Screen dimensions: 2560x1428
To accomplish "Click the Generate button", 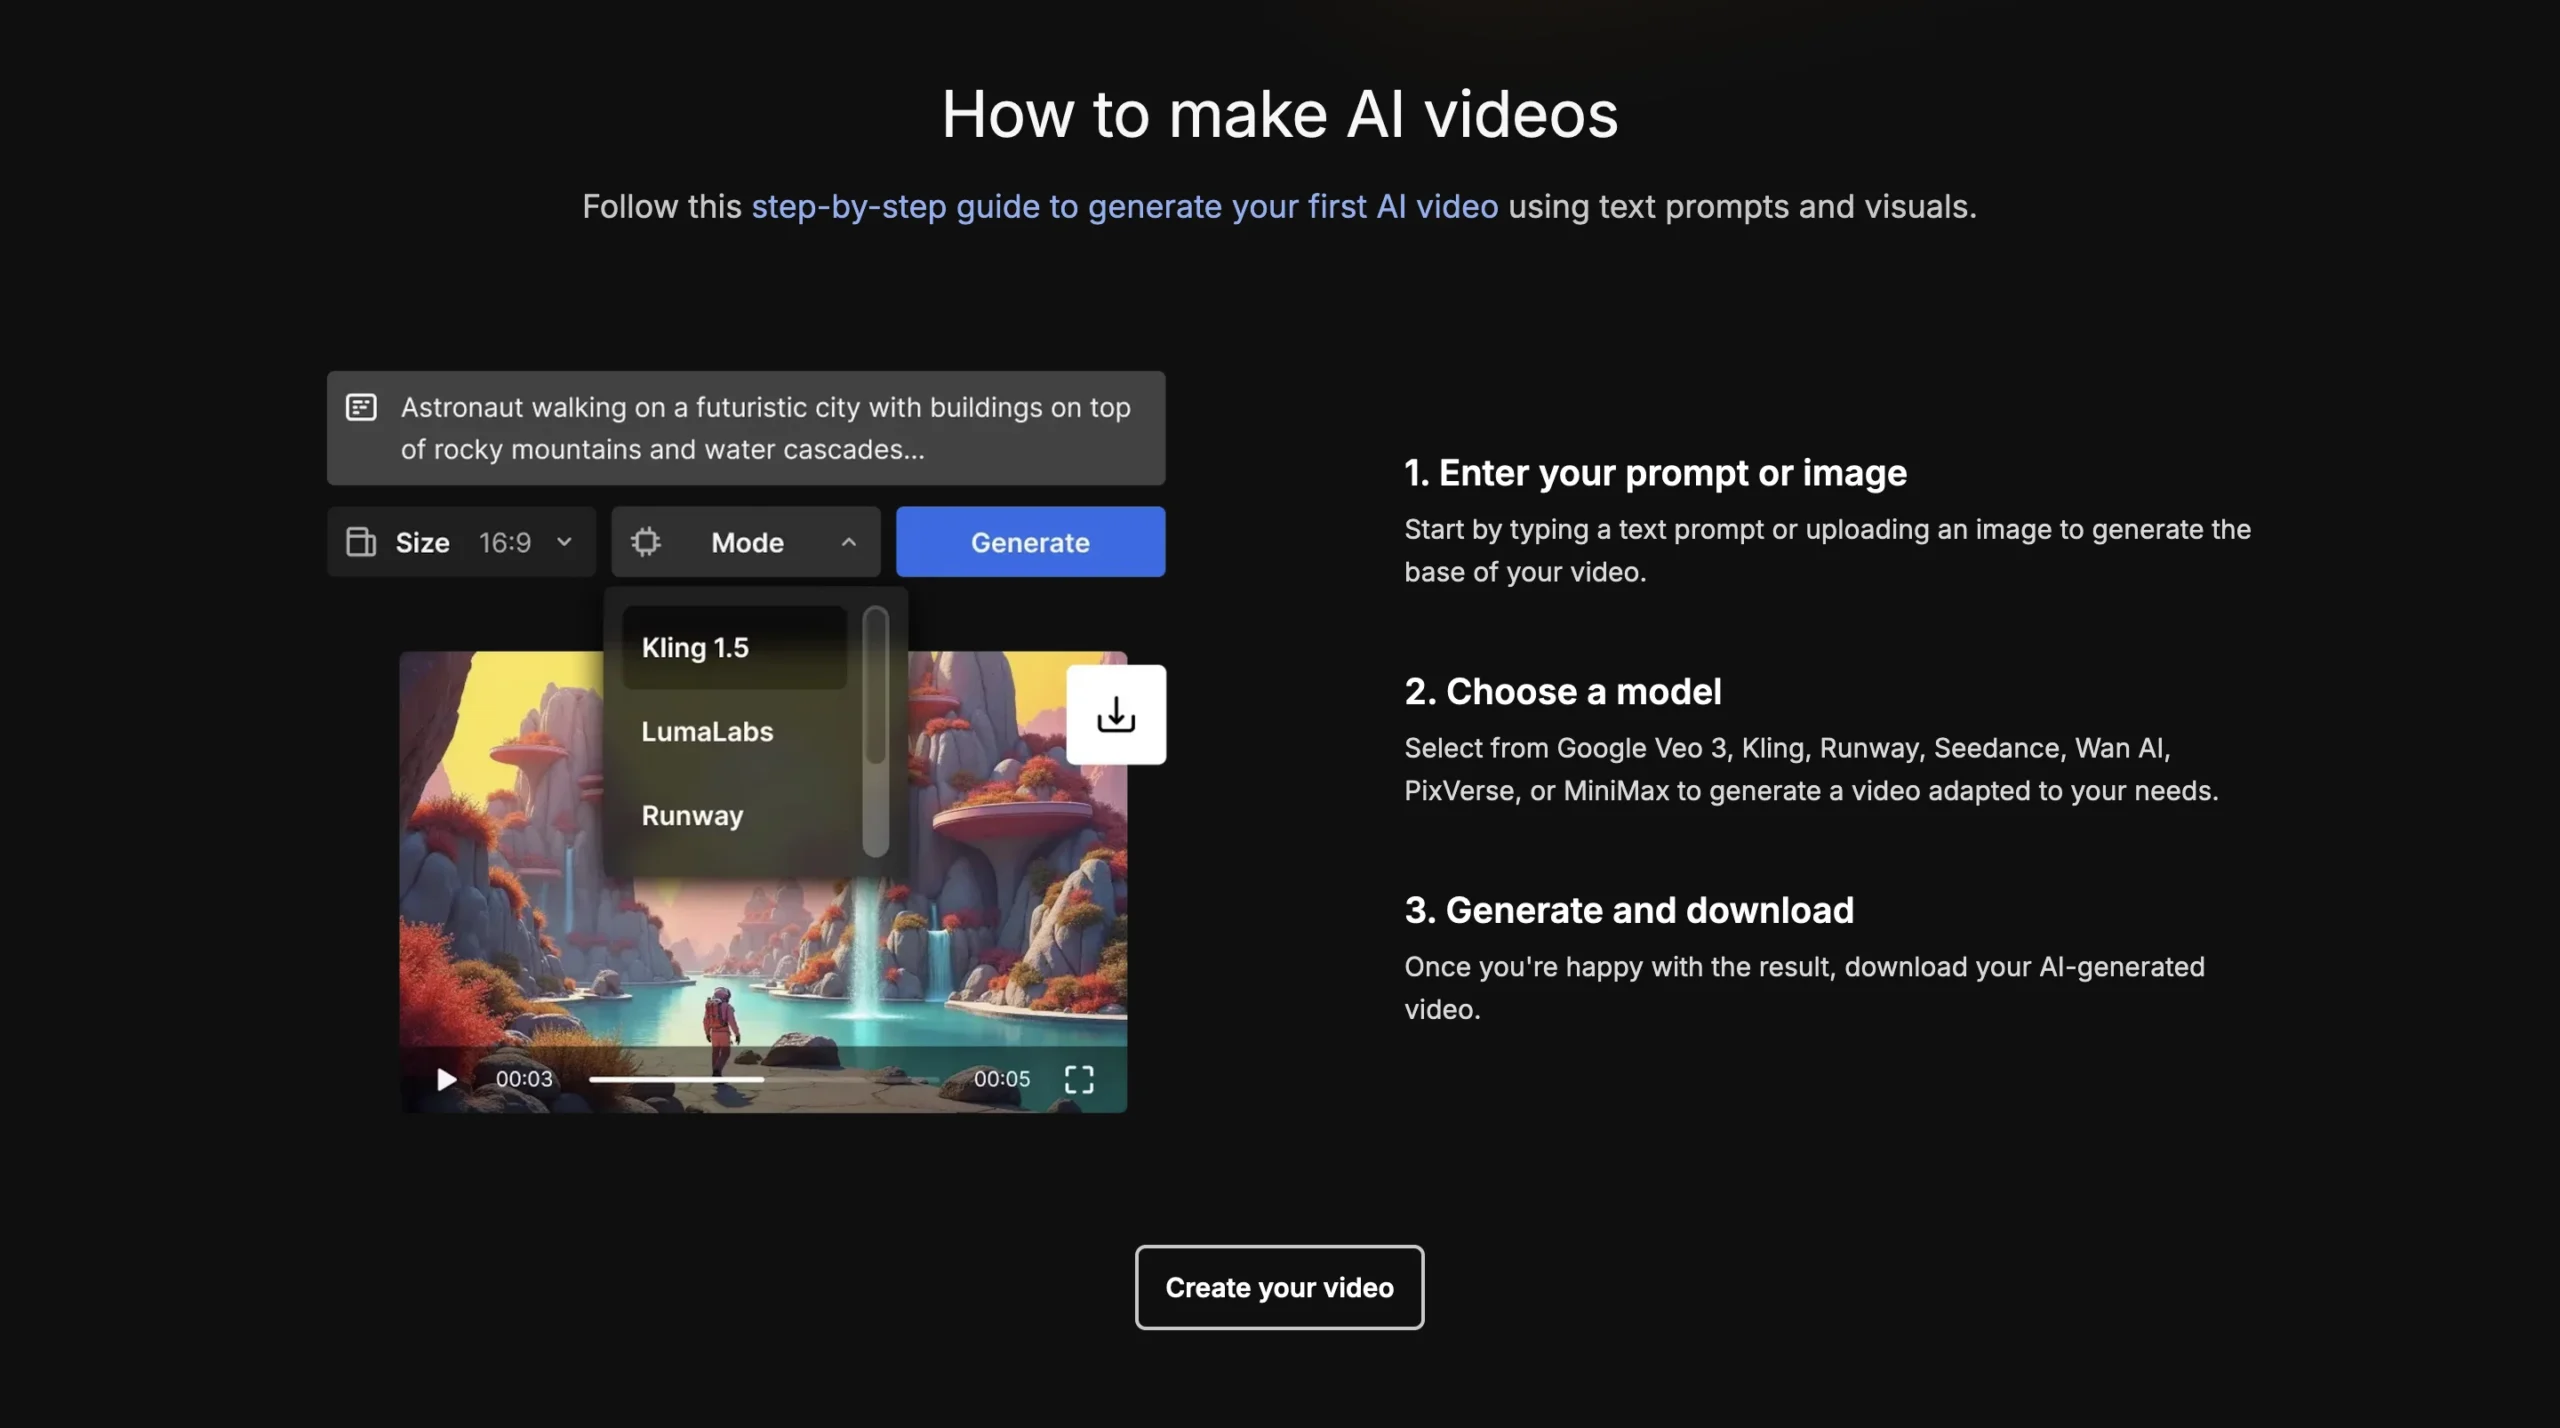I will [x=1030, y=542].
